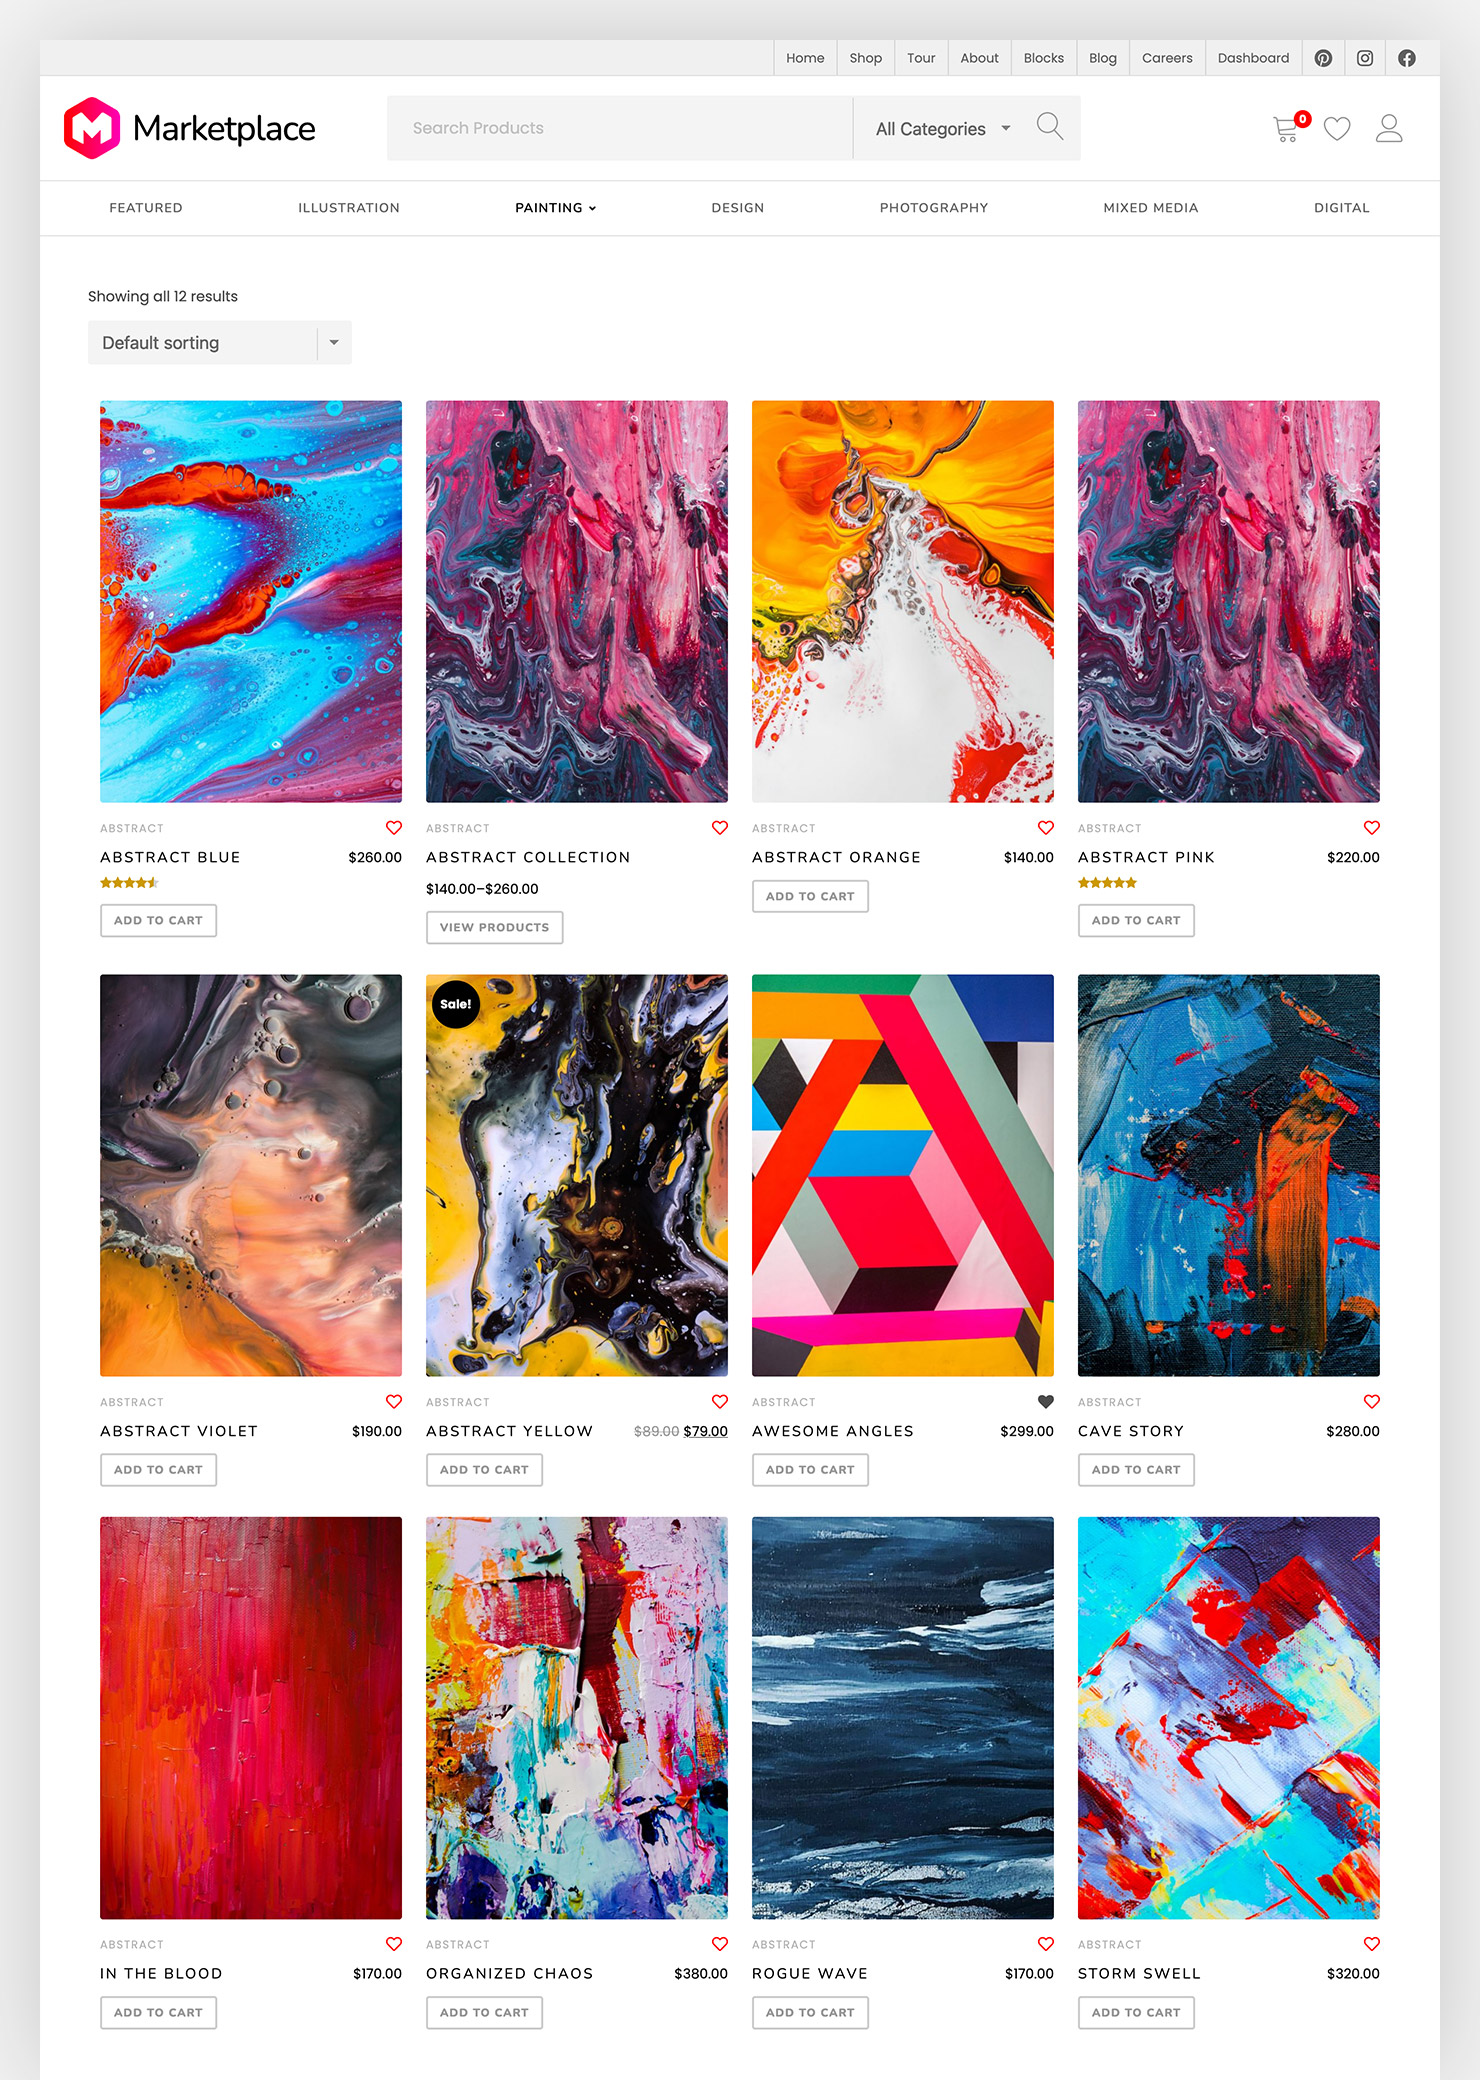
Task: Toggle wishlist heart for Storm Swell
Action: pyautogui.click(x=1372, y=1944)
